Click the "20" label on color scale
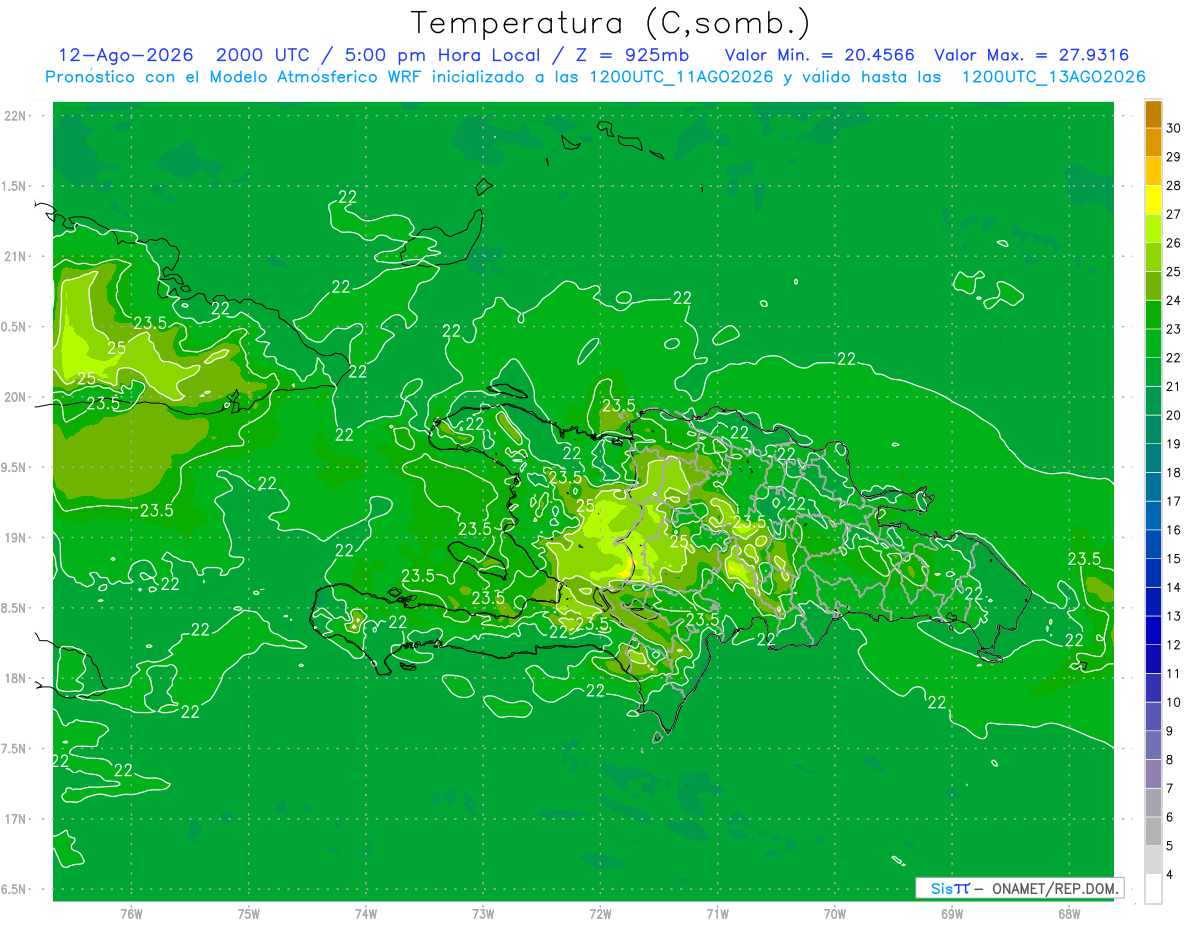Viewport: 1200px width, 927px height. tap(1174, 415)
